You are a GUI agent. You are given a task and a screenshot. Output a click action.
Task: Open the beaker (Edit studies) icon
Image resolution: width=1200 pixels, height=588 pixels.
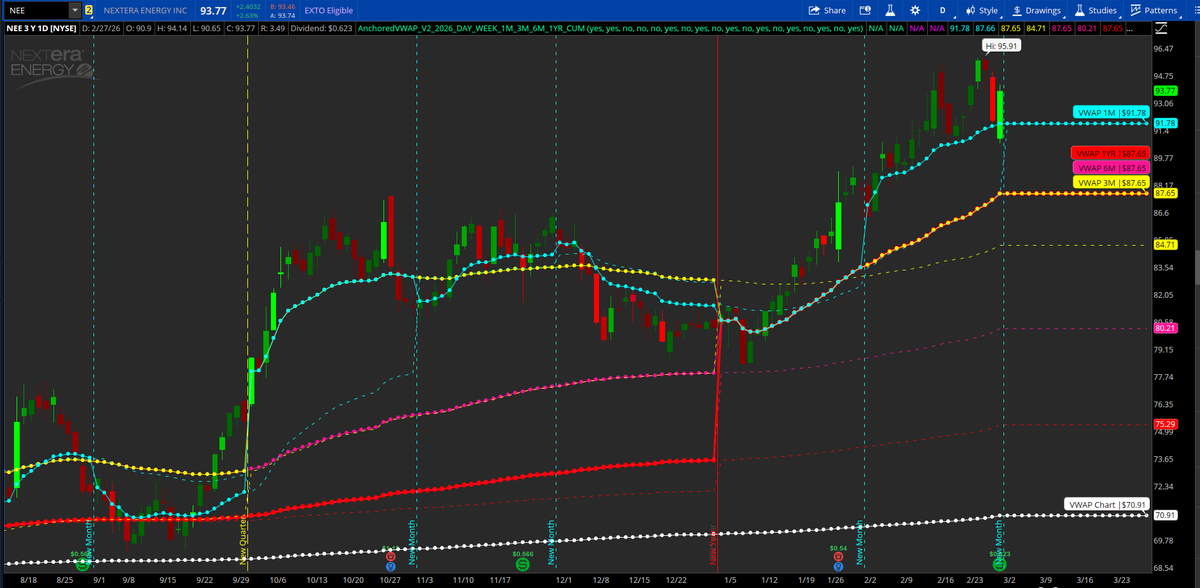(891, 10)
